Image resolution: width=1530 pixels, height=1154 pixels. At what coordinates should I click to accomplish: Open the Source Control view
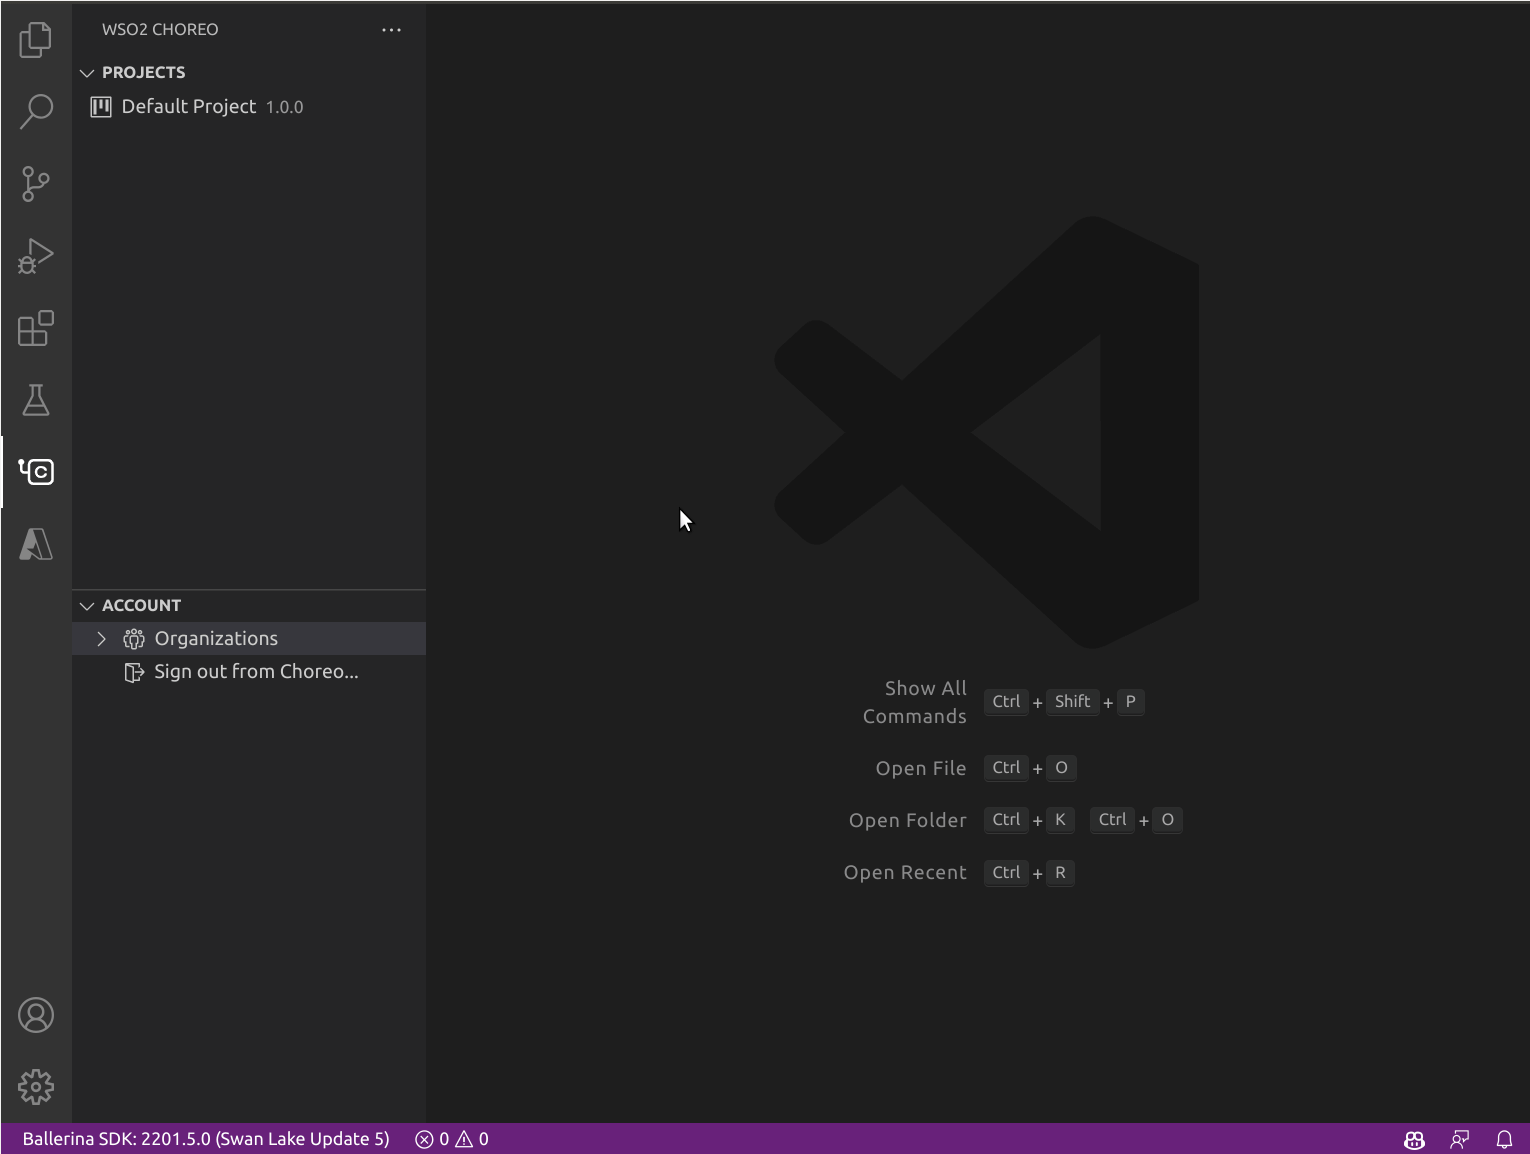click(36, 184)
